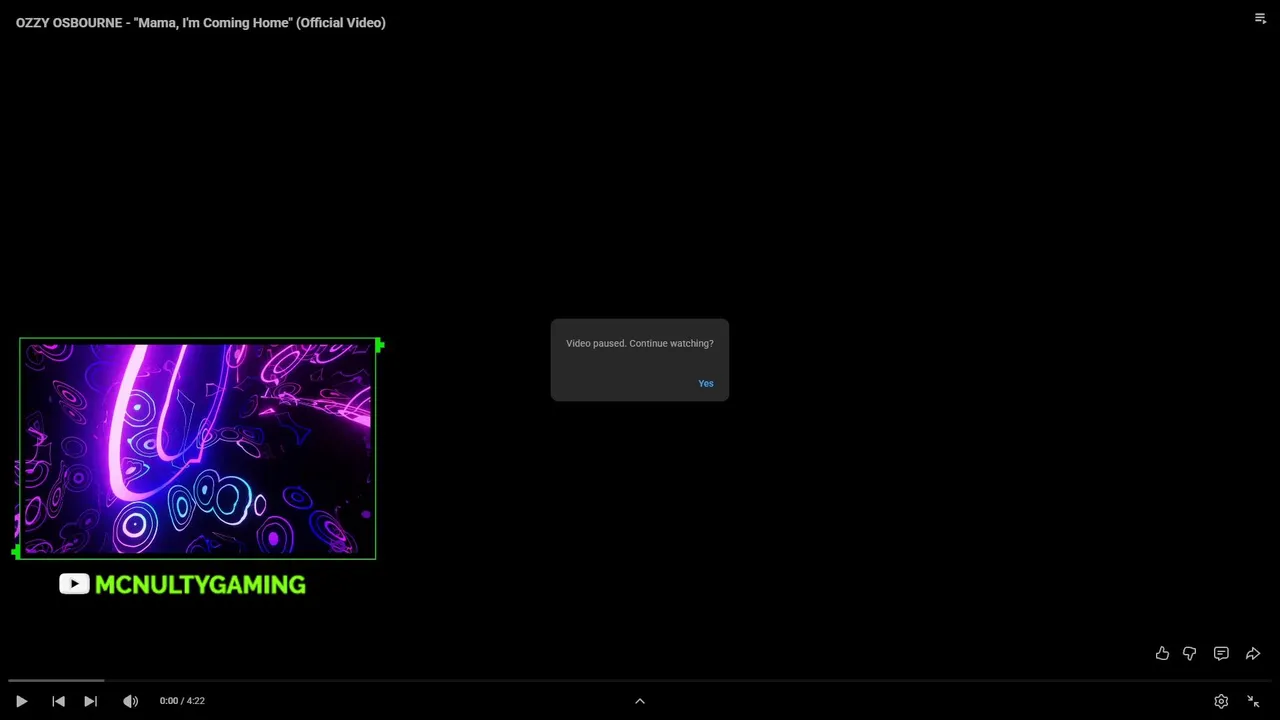Expand the upward chevron panel

(x=640, y=701)
